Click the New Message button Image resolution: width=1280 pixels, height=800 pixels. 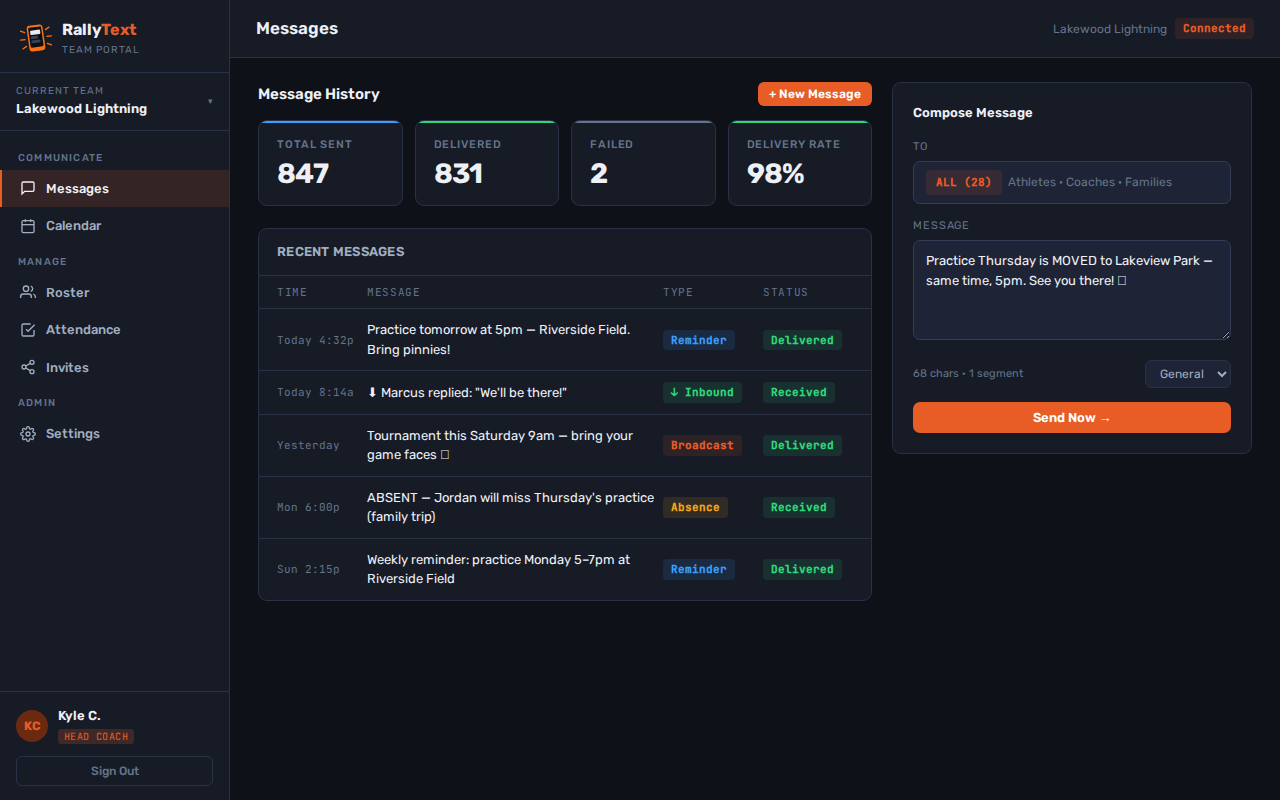point(815,94)
